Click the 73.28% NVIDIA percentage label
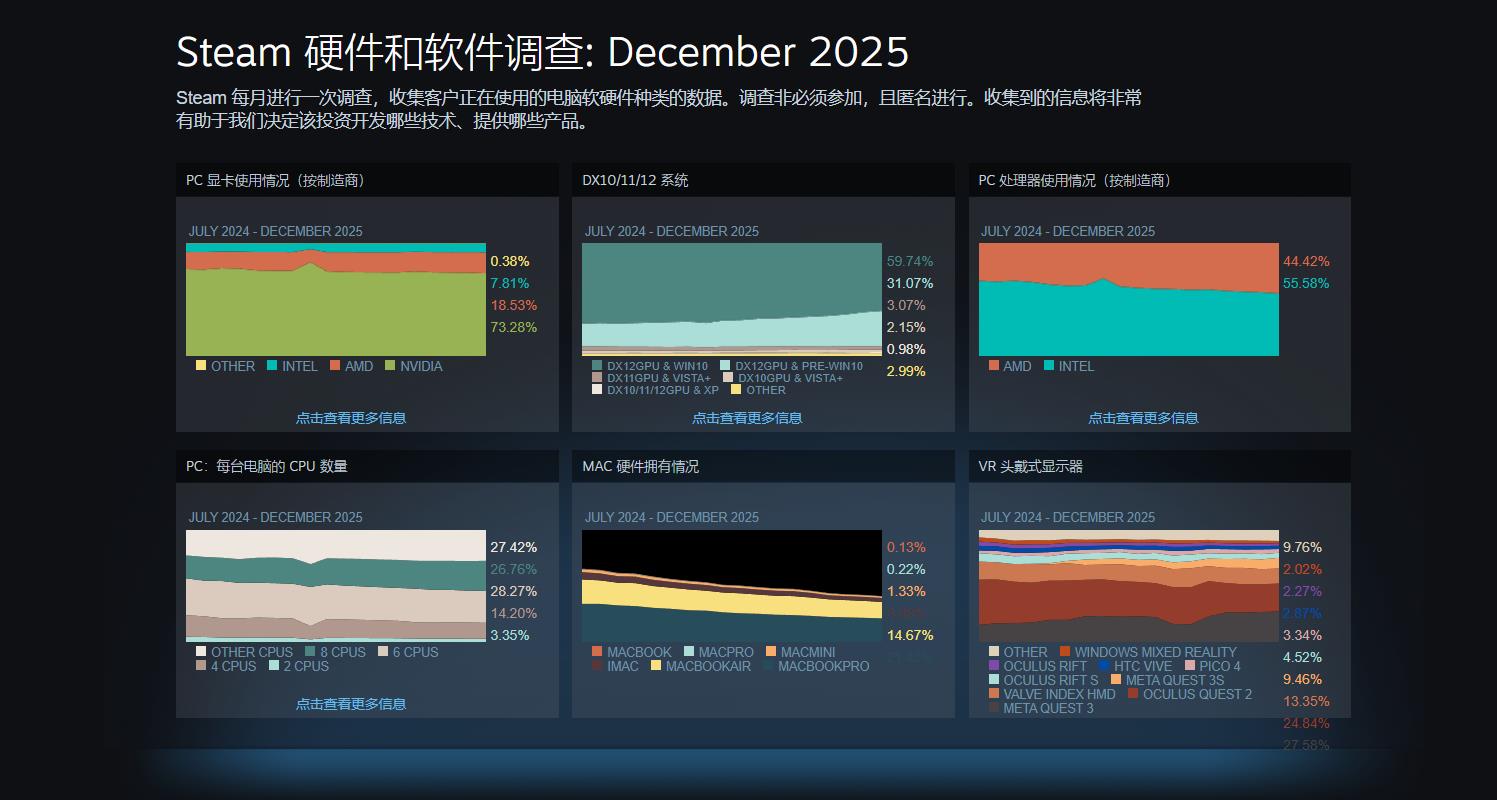Viewport: 1497px width, 800px height. (x=513, y=327)
